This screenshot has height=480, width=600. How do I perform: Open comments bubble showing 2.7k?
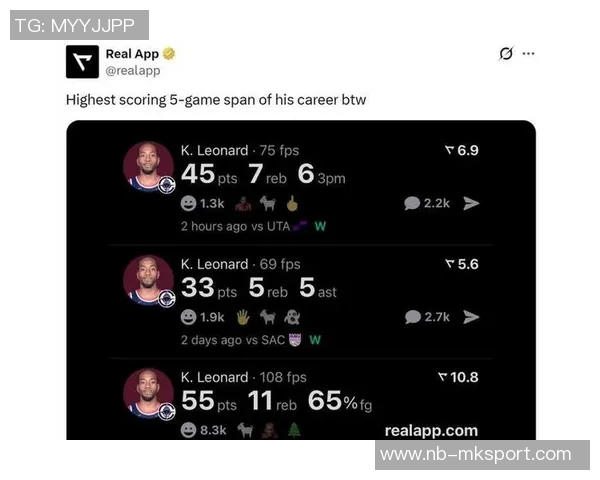427,317
